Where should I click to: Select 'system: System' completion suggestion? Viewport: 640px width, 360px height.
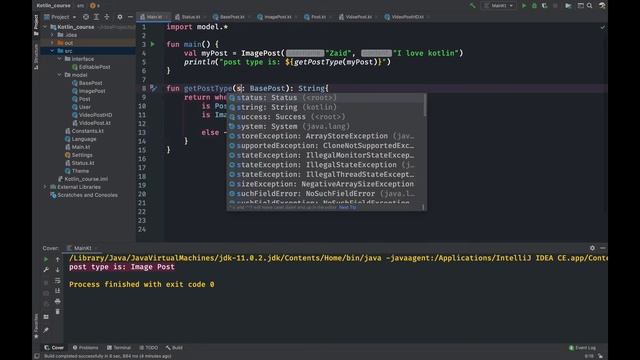coord(325,127)
